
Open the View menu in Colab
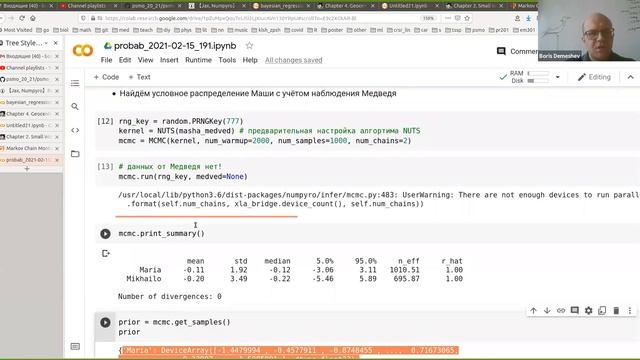(x=145, y=60)
